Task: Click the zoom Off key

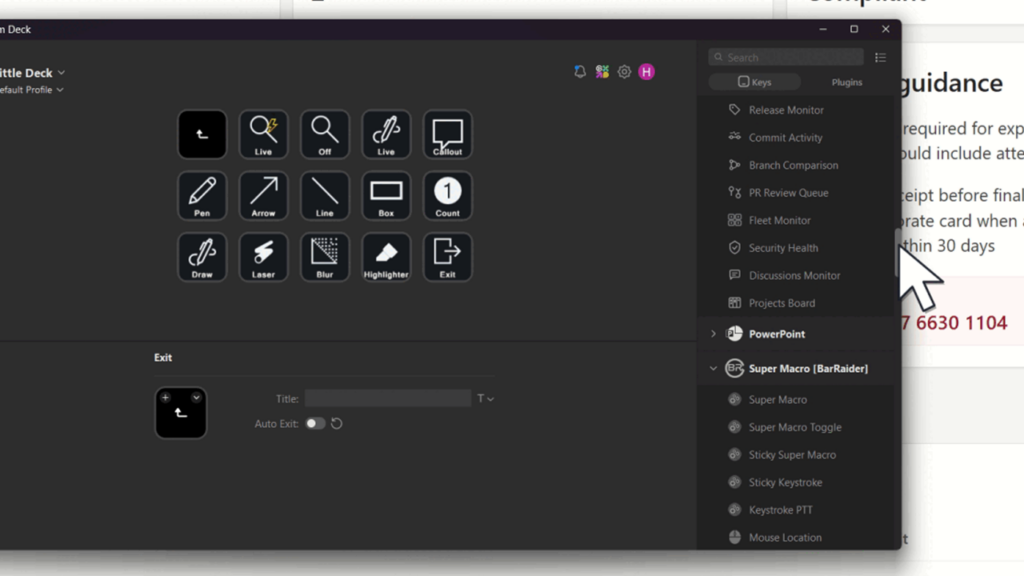Action: (x=325, y=135)
